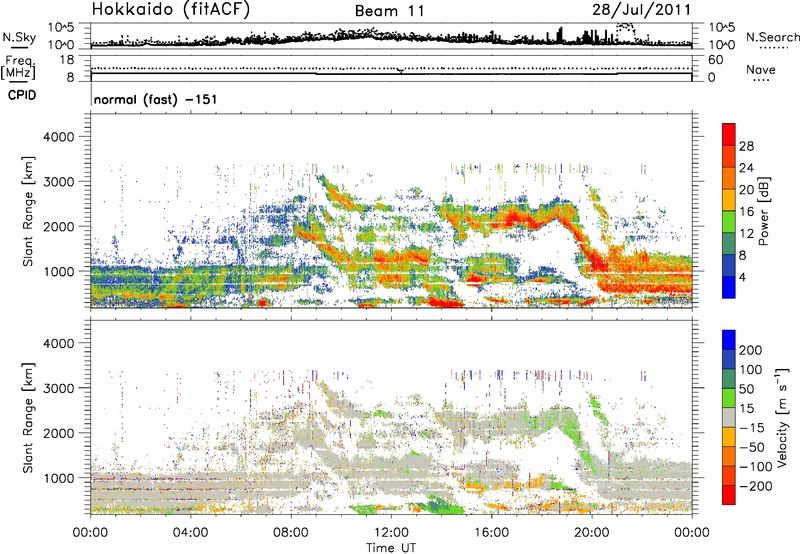Click the '18' frequency axis tick
Screen dimensions: 800x554
(x=68, y=60)
